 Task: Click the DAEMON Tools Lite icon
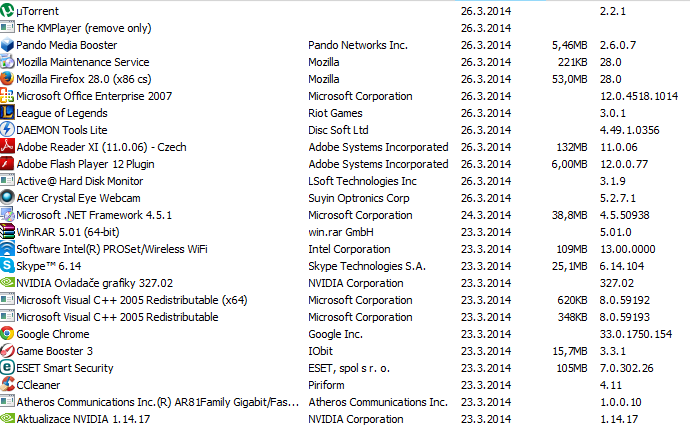(8, 130)
